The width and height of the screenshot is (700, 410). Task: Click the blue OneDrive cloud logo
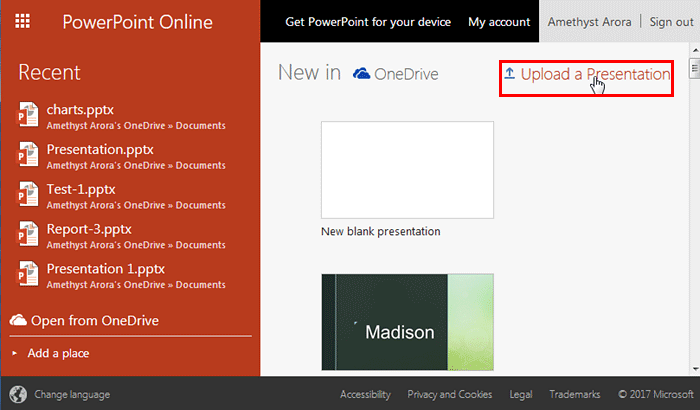coord(362,73)
